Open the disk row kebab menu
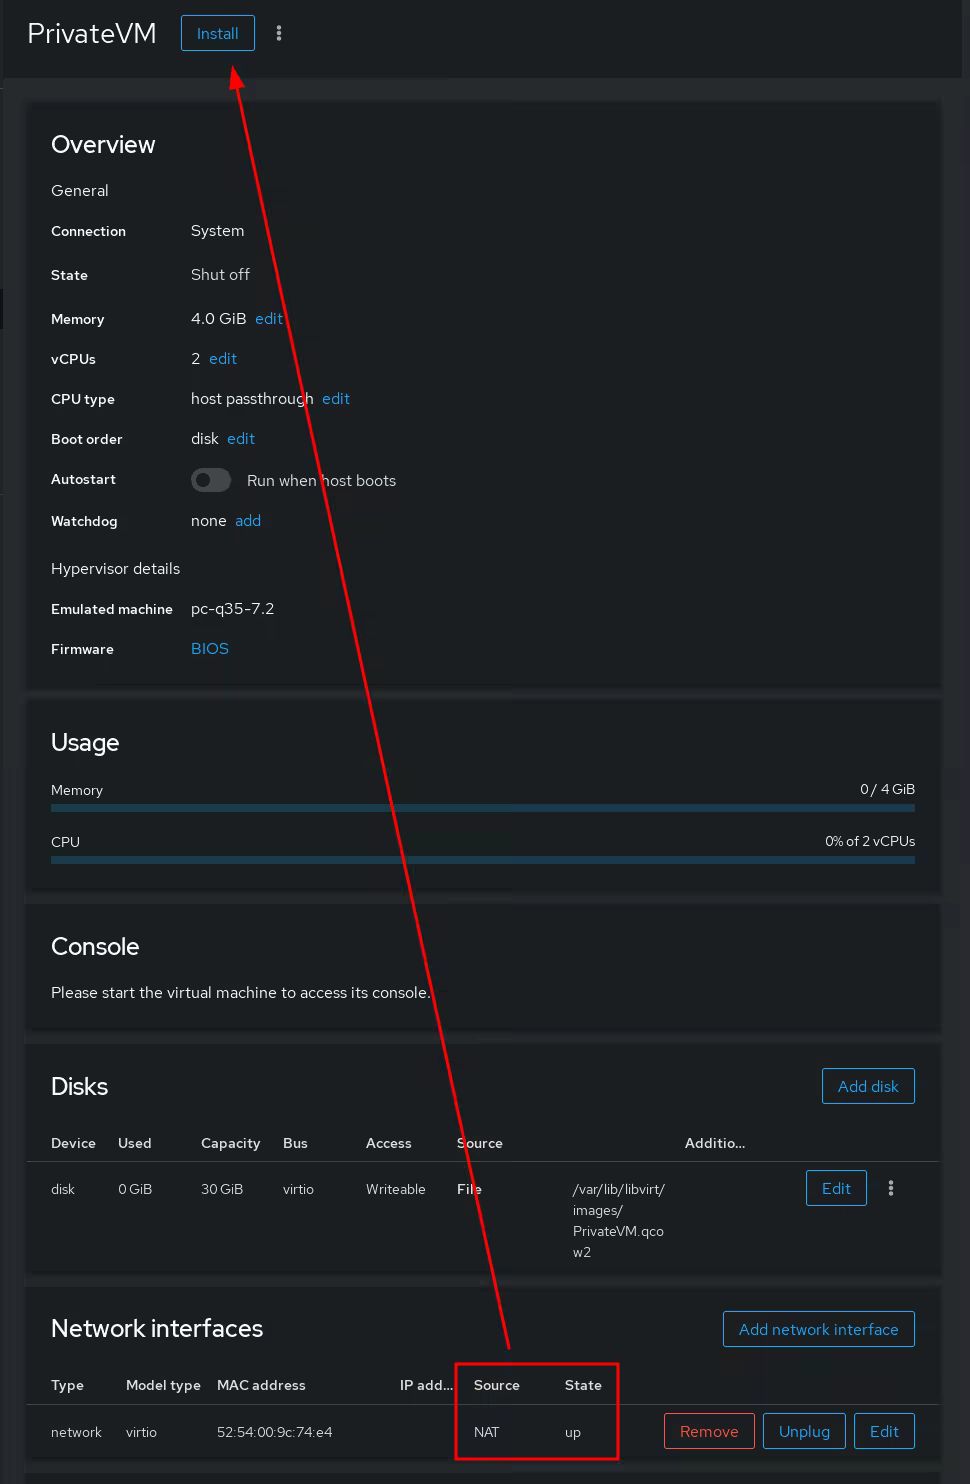This screenshot has width=970, height=1484. click(891, 1188)
